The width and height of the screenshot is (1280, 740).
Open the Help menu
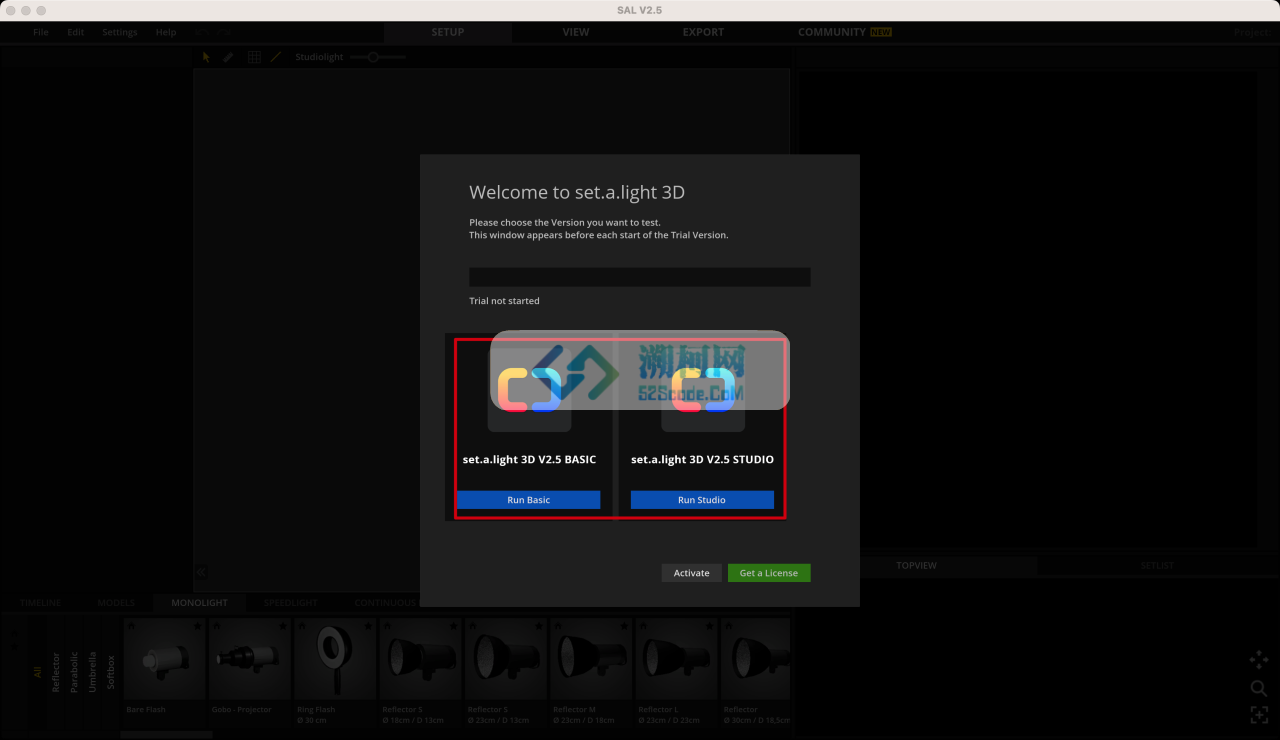point(166,32)
